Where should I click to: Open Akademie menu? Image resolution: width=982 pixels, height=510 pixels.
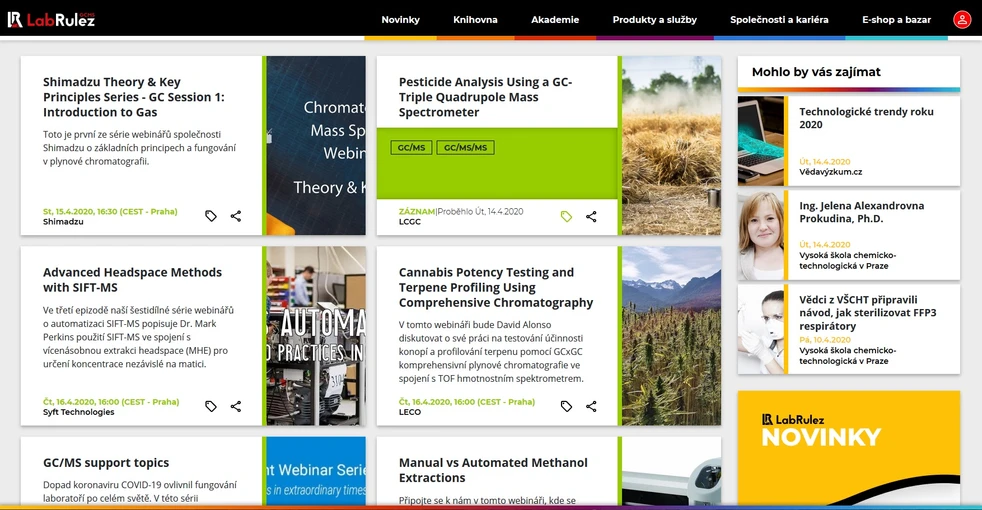(x=555, y=19)
